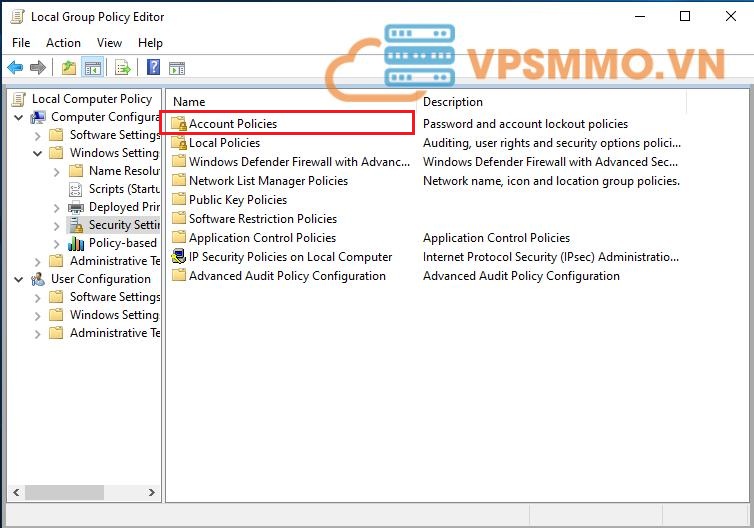
Task: Toggle the Show/Hide Console Tree icon
Action: [92, 67]
